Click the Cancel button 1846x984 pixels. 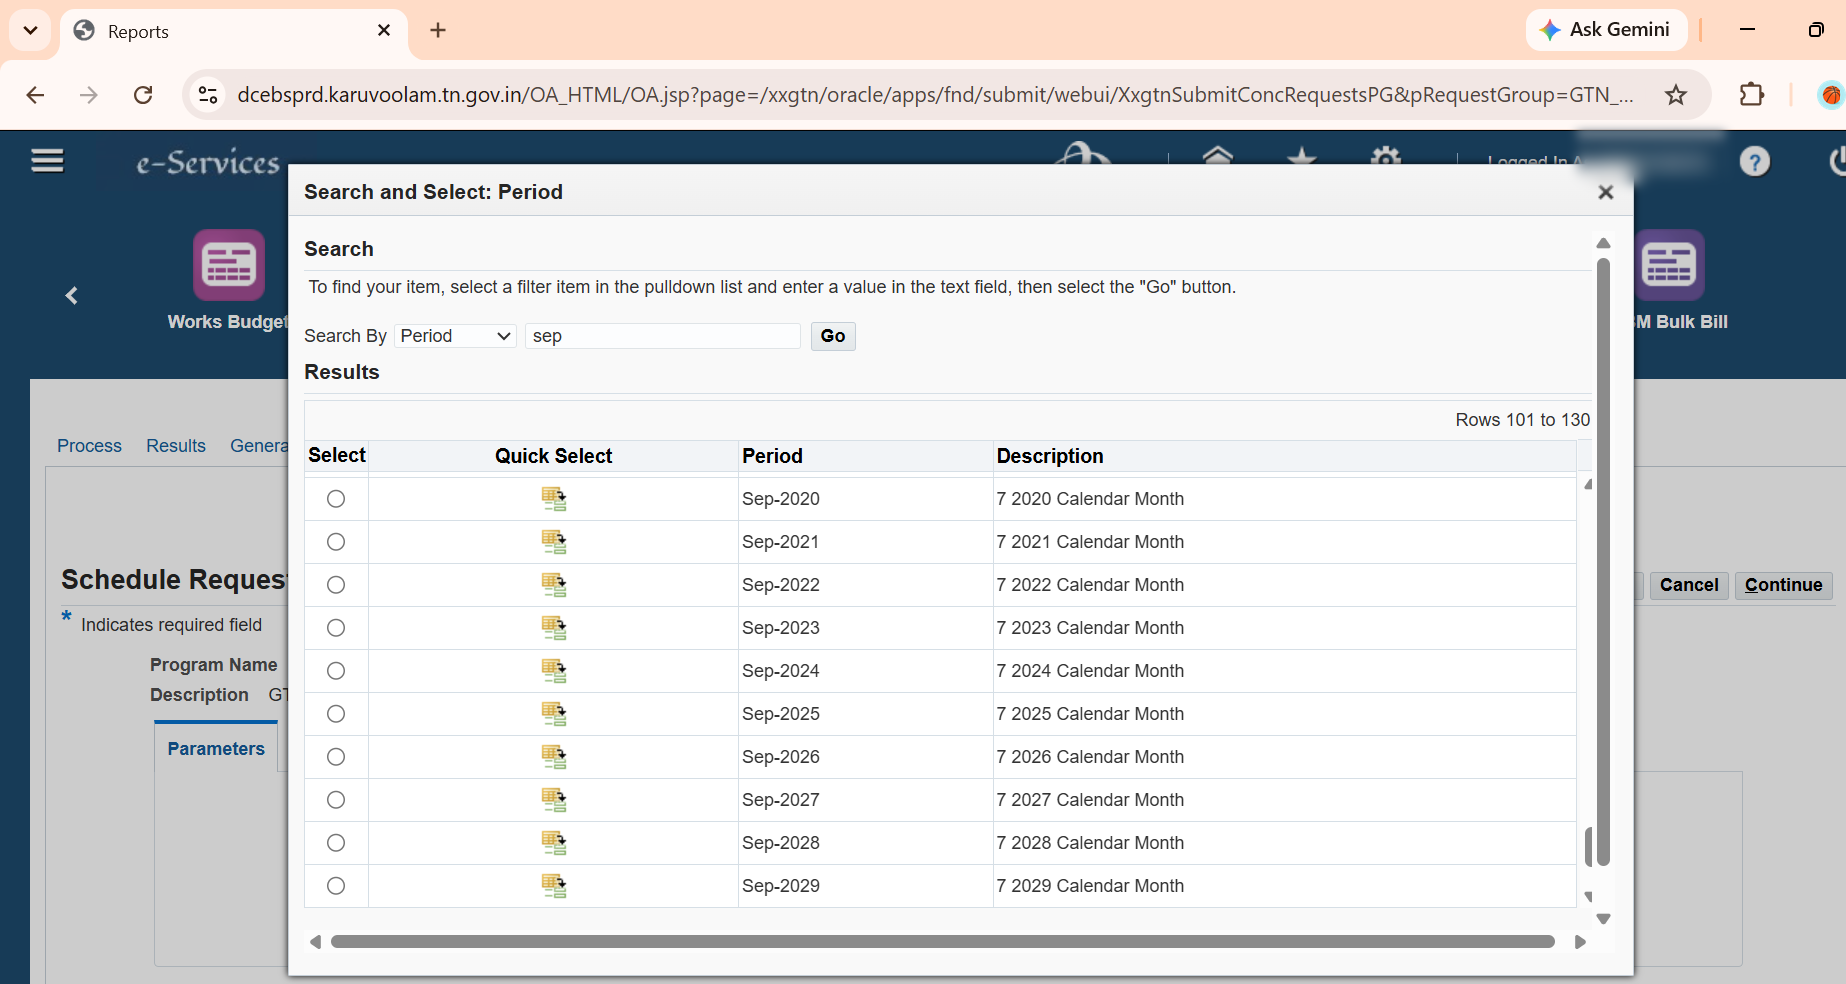point(1689,585)
